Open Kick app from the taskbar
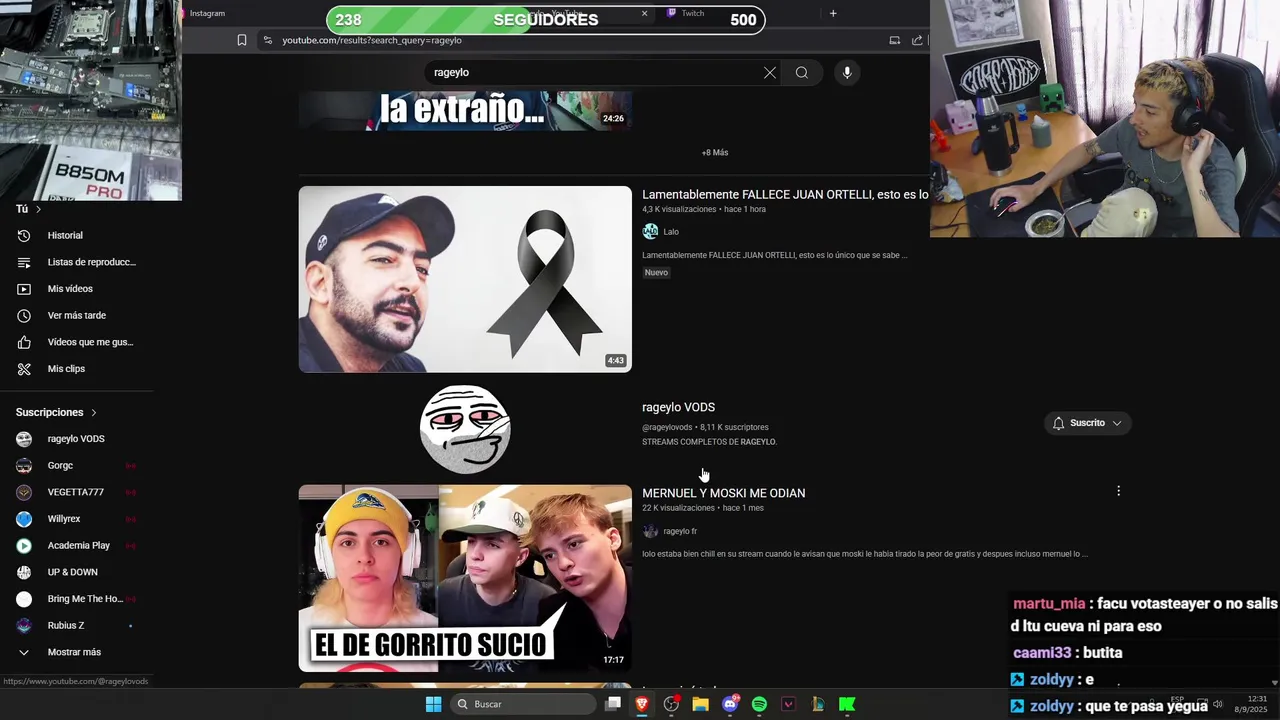Screen dimensions: 1280x720 point(847,704)
